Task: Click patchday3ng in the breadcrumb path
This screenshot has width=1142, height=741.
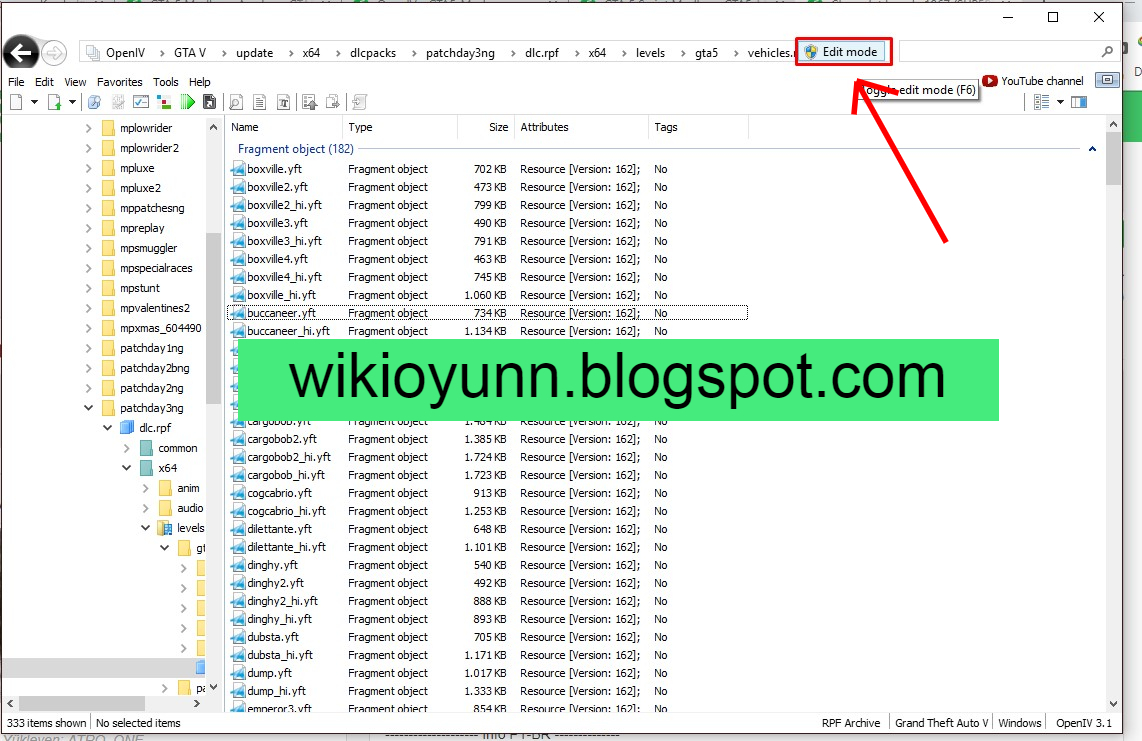Action: [x=460, y=52]
